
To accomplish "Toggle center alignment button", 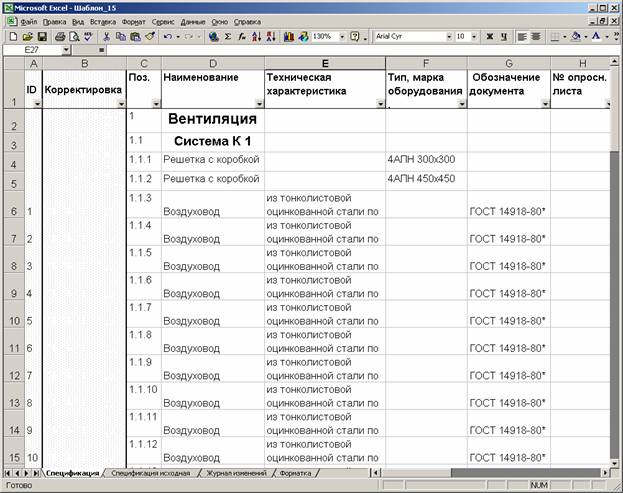I will click(537, 36).
